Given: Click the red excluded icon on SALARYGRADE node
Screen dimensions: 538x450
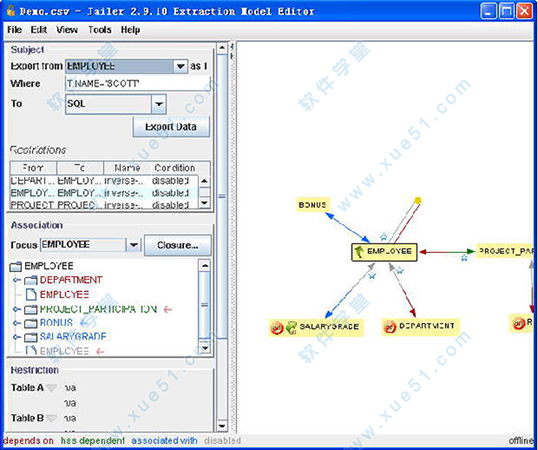Looking at the screenshot, I should 277,328.
